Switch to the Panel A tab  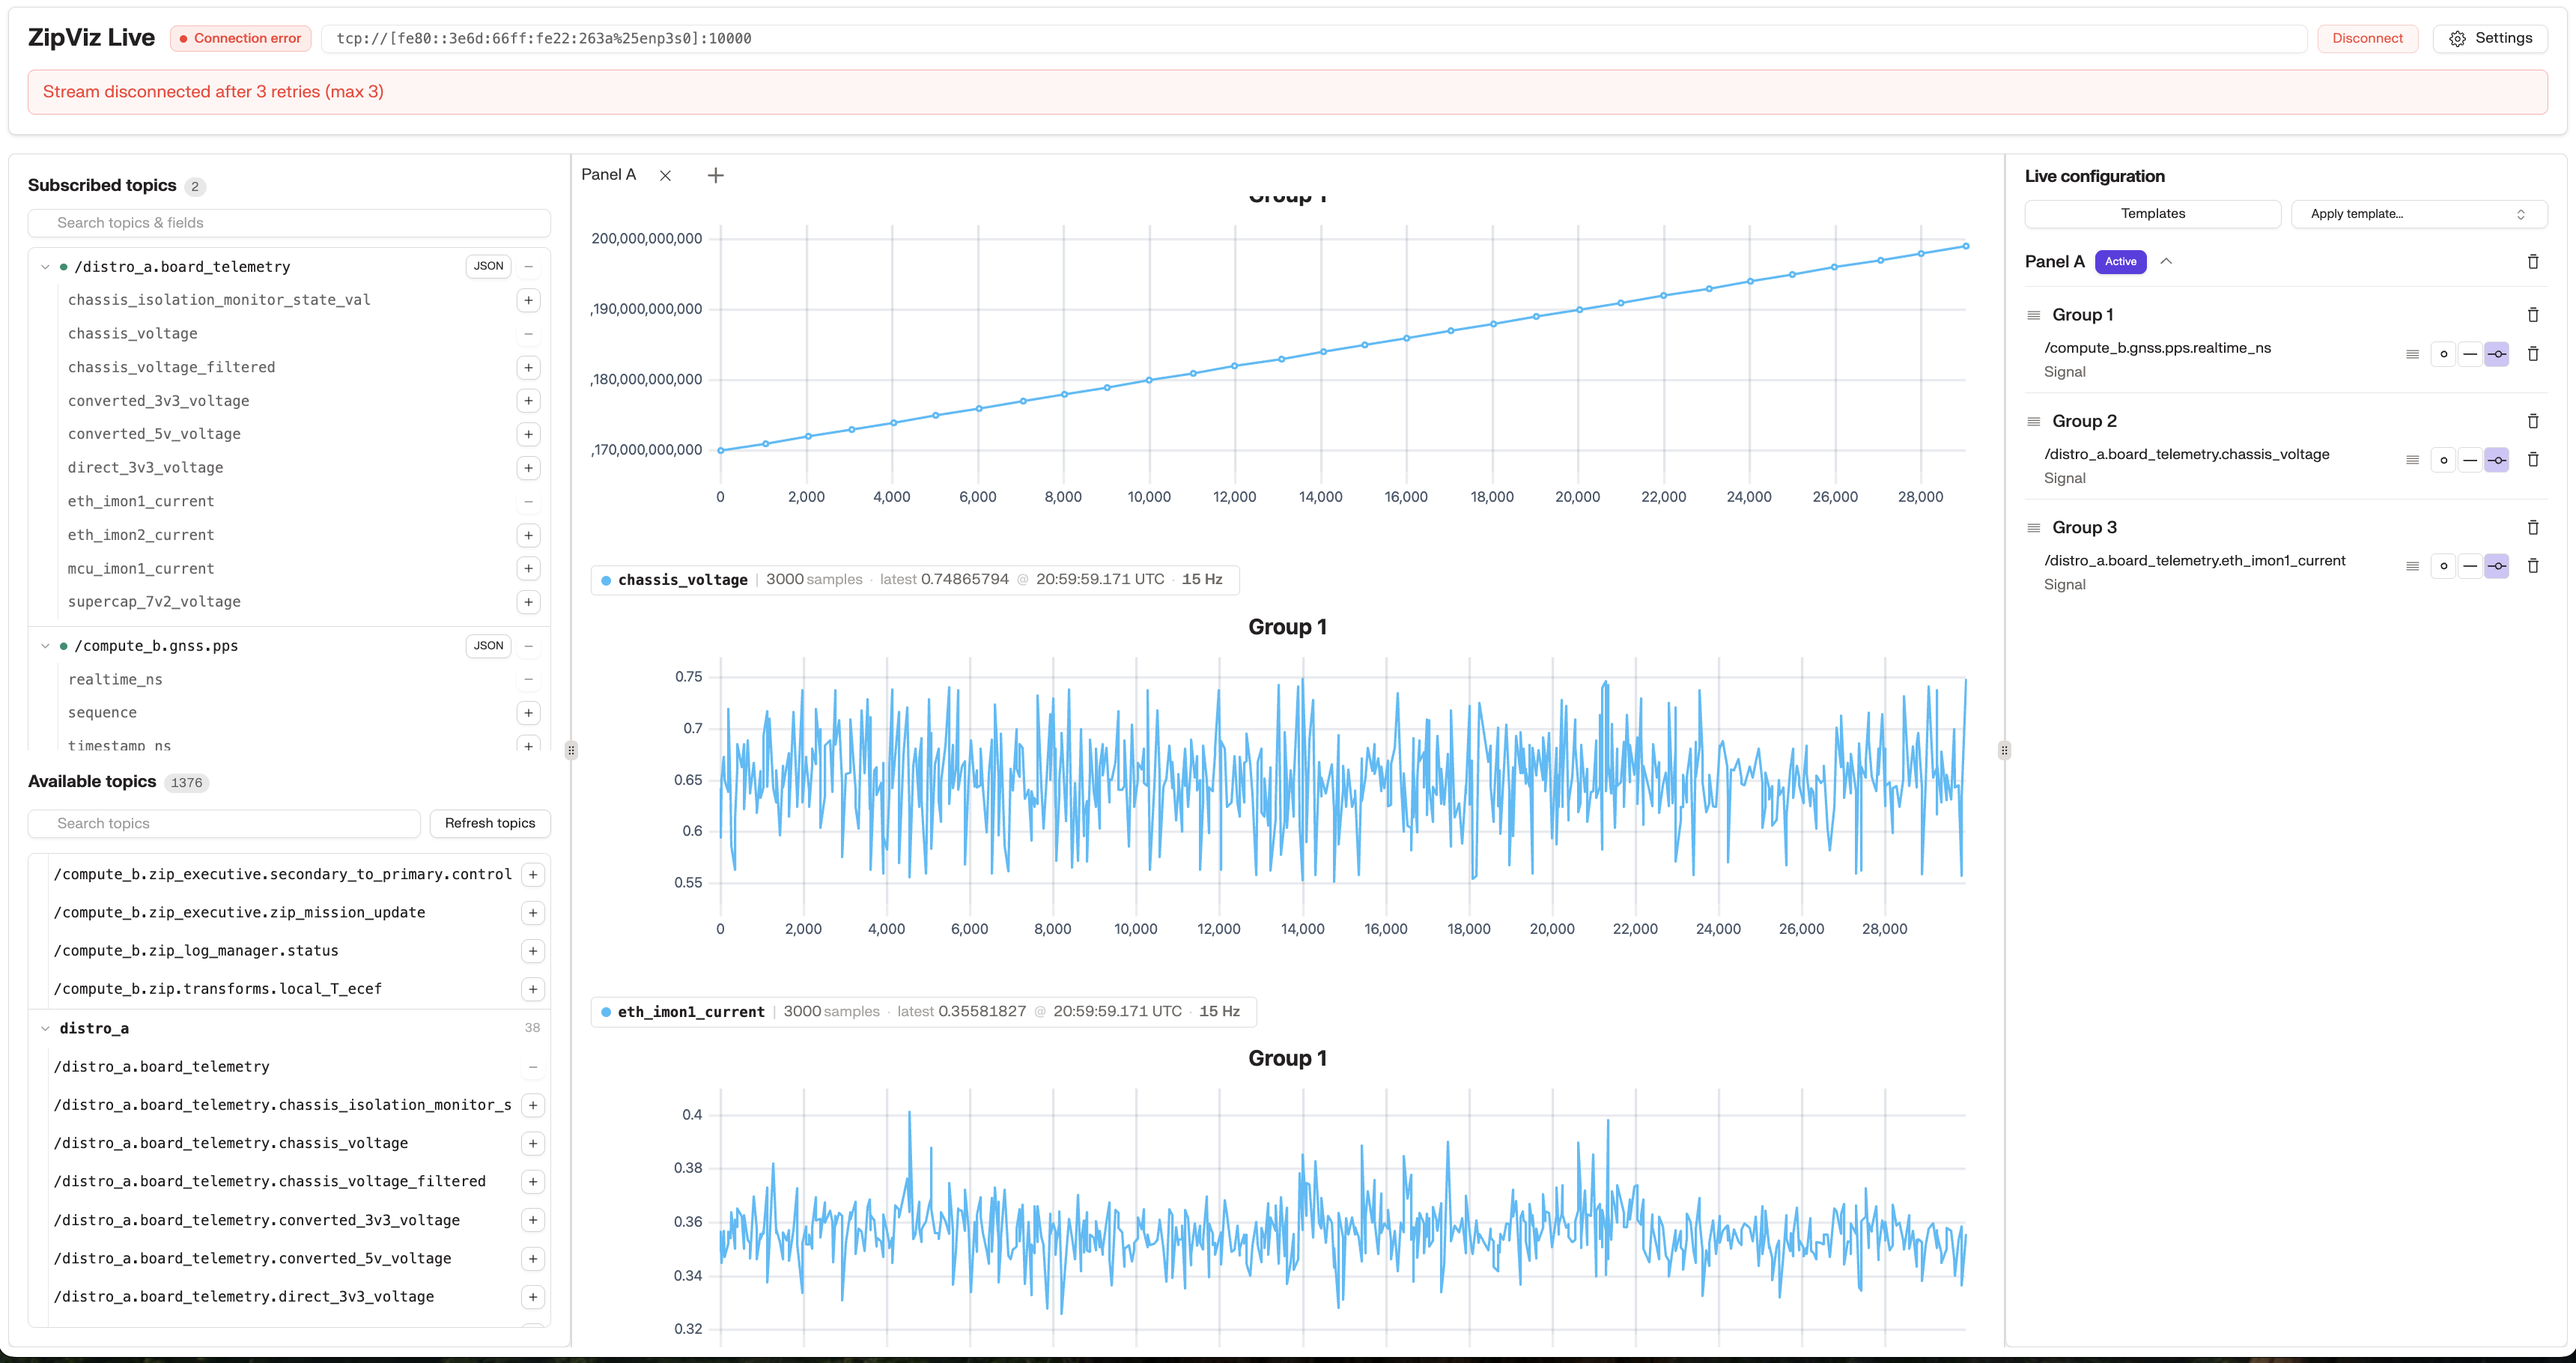[x=608, y=175]
